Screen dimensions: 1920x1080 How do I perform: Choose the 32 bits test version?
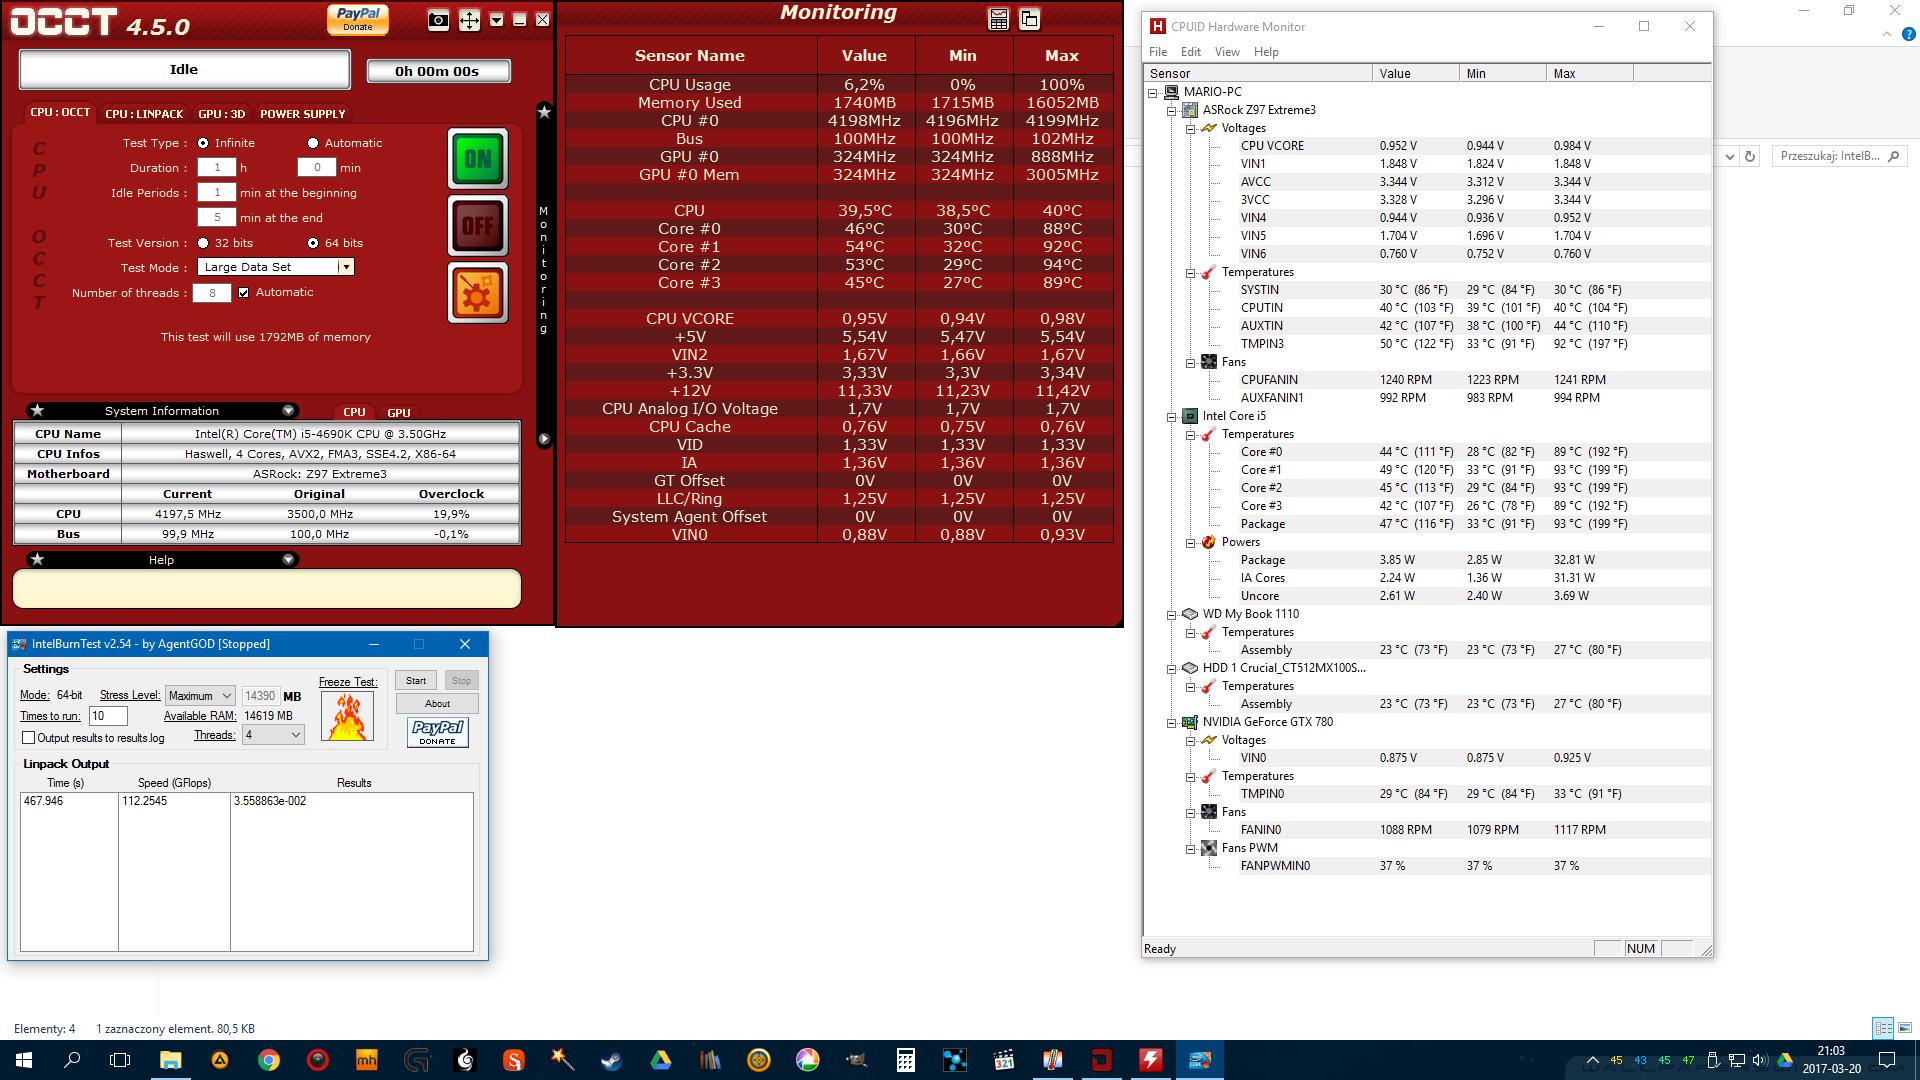click(x=203, y=243)
